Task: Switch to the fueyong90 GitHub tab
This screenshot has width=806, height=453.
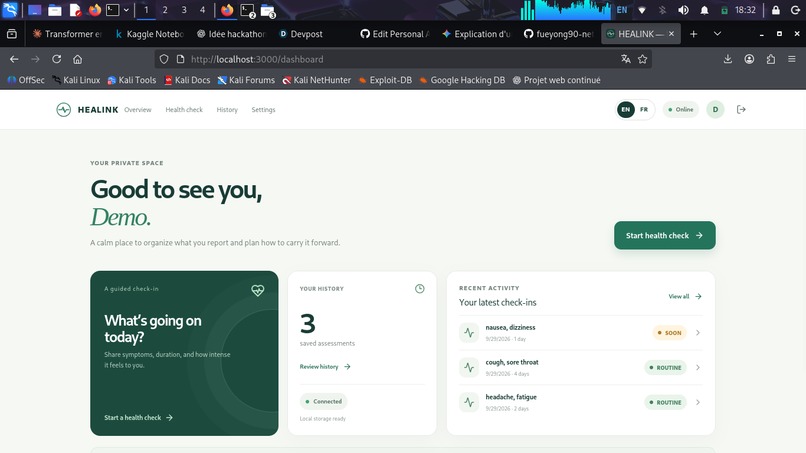Action: (558, 34)
